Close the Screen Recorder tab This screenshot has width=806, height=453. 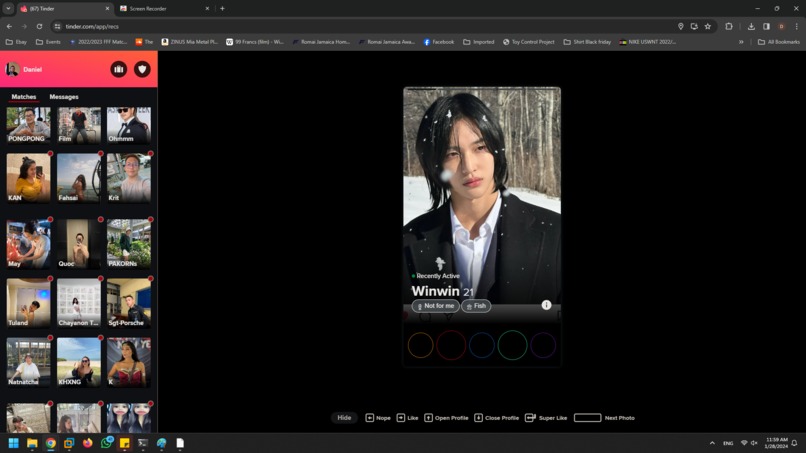(x=207, y=9)
